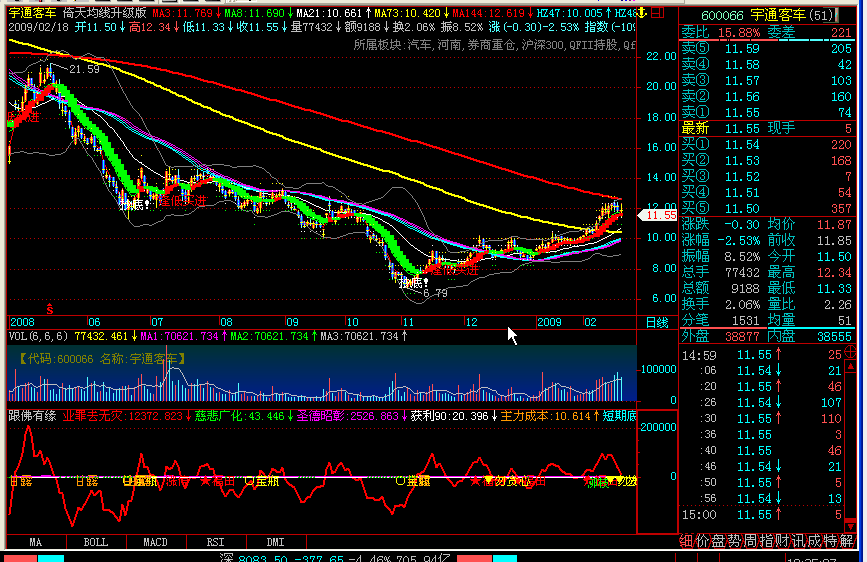Click the 内盘 38555 value

(834, 336)
